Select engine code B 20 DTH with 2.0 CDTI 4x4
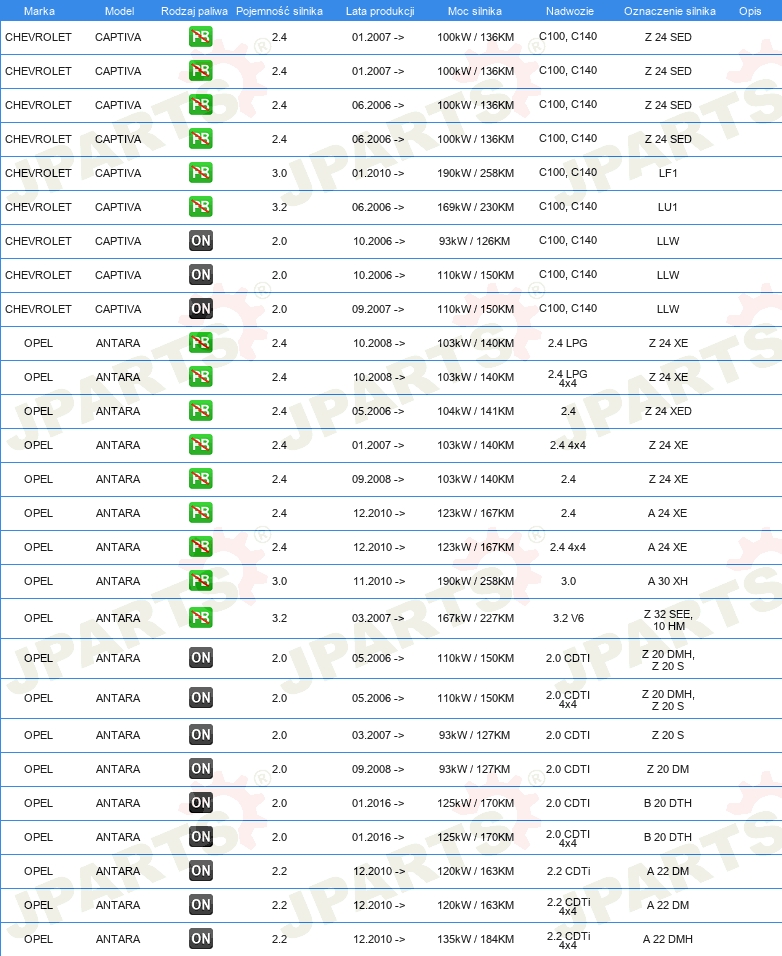Viewport: 782px width, 956px height. (667, 837)
